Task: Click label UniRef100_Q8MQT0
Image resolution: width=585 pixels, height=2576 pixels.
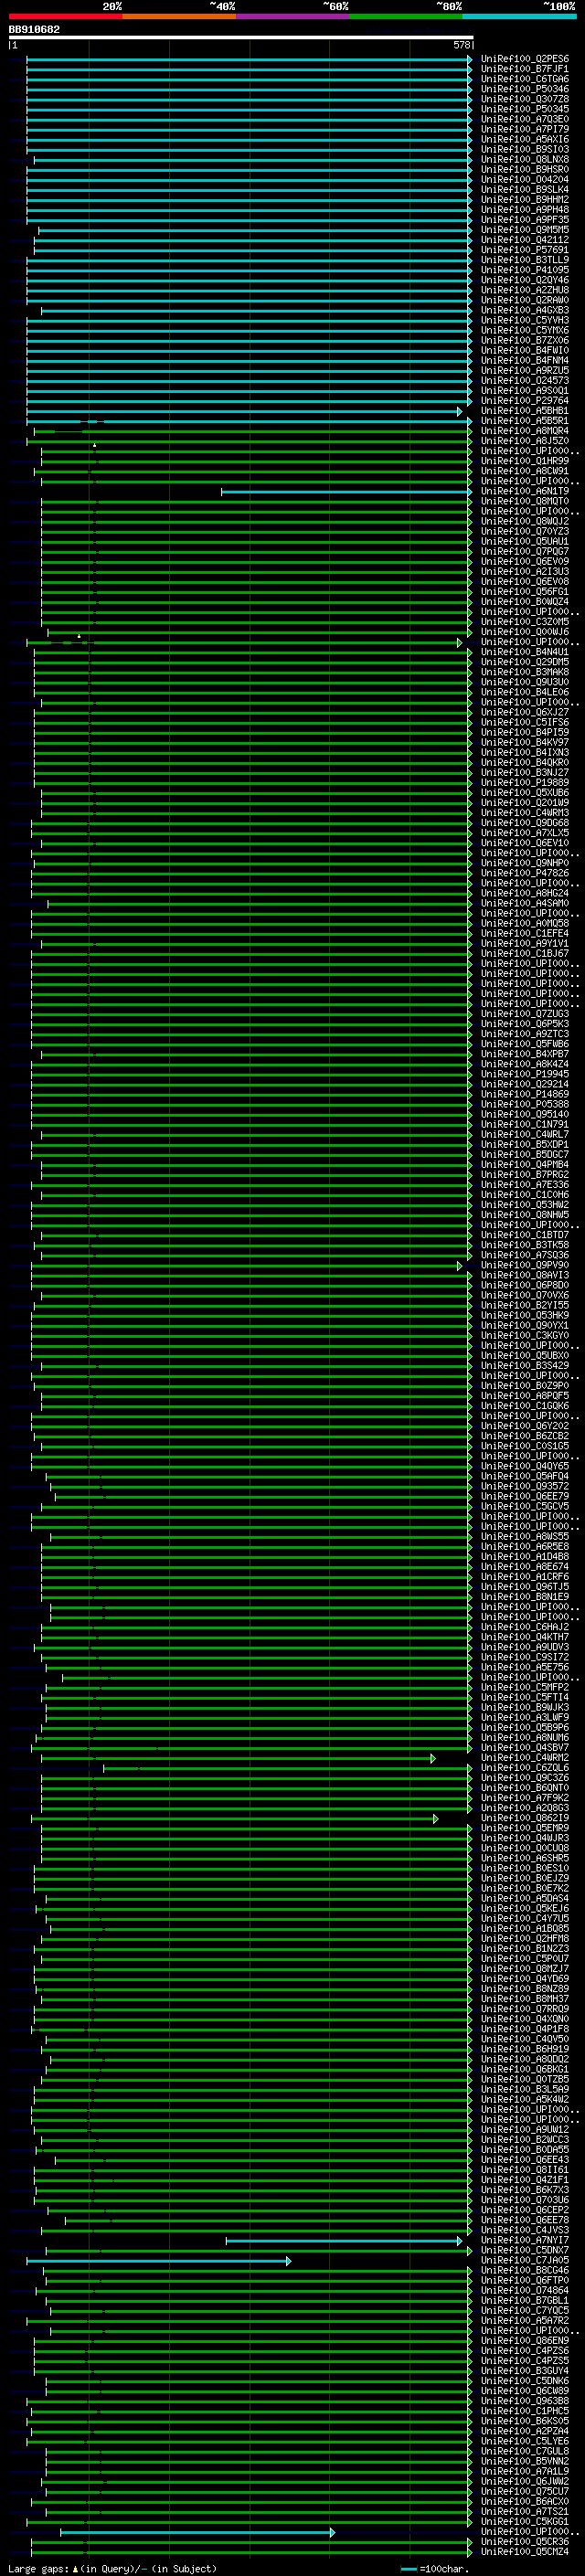Action: coord(525,501)
